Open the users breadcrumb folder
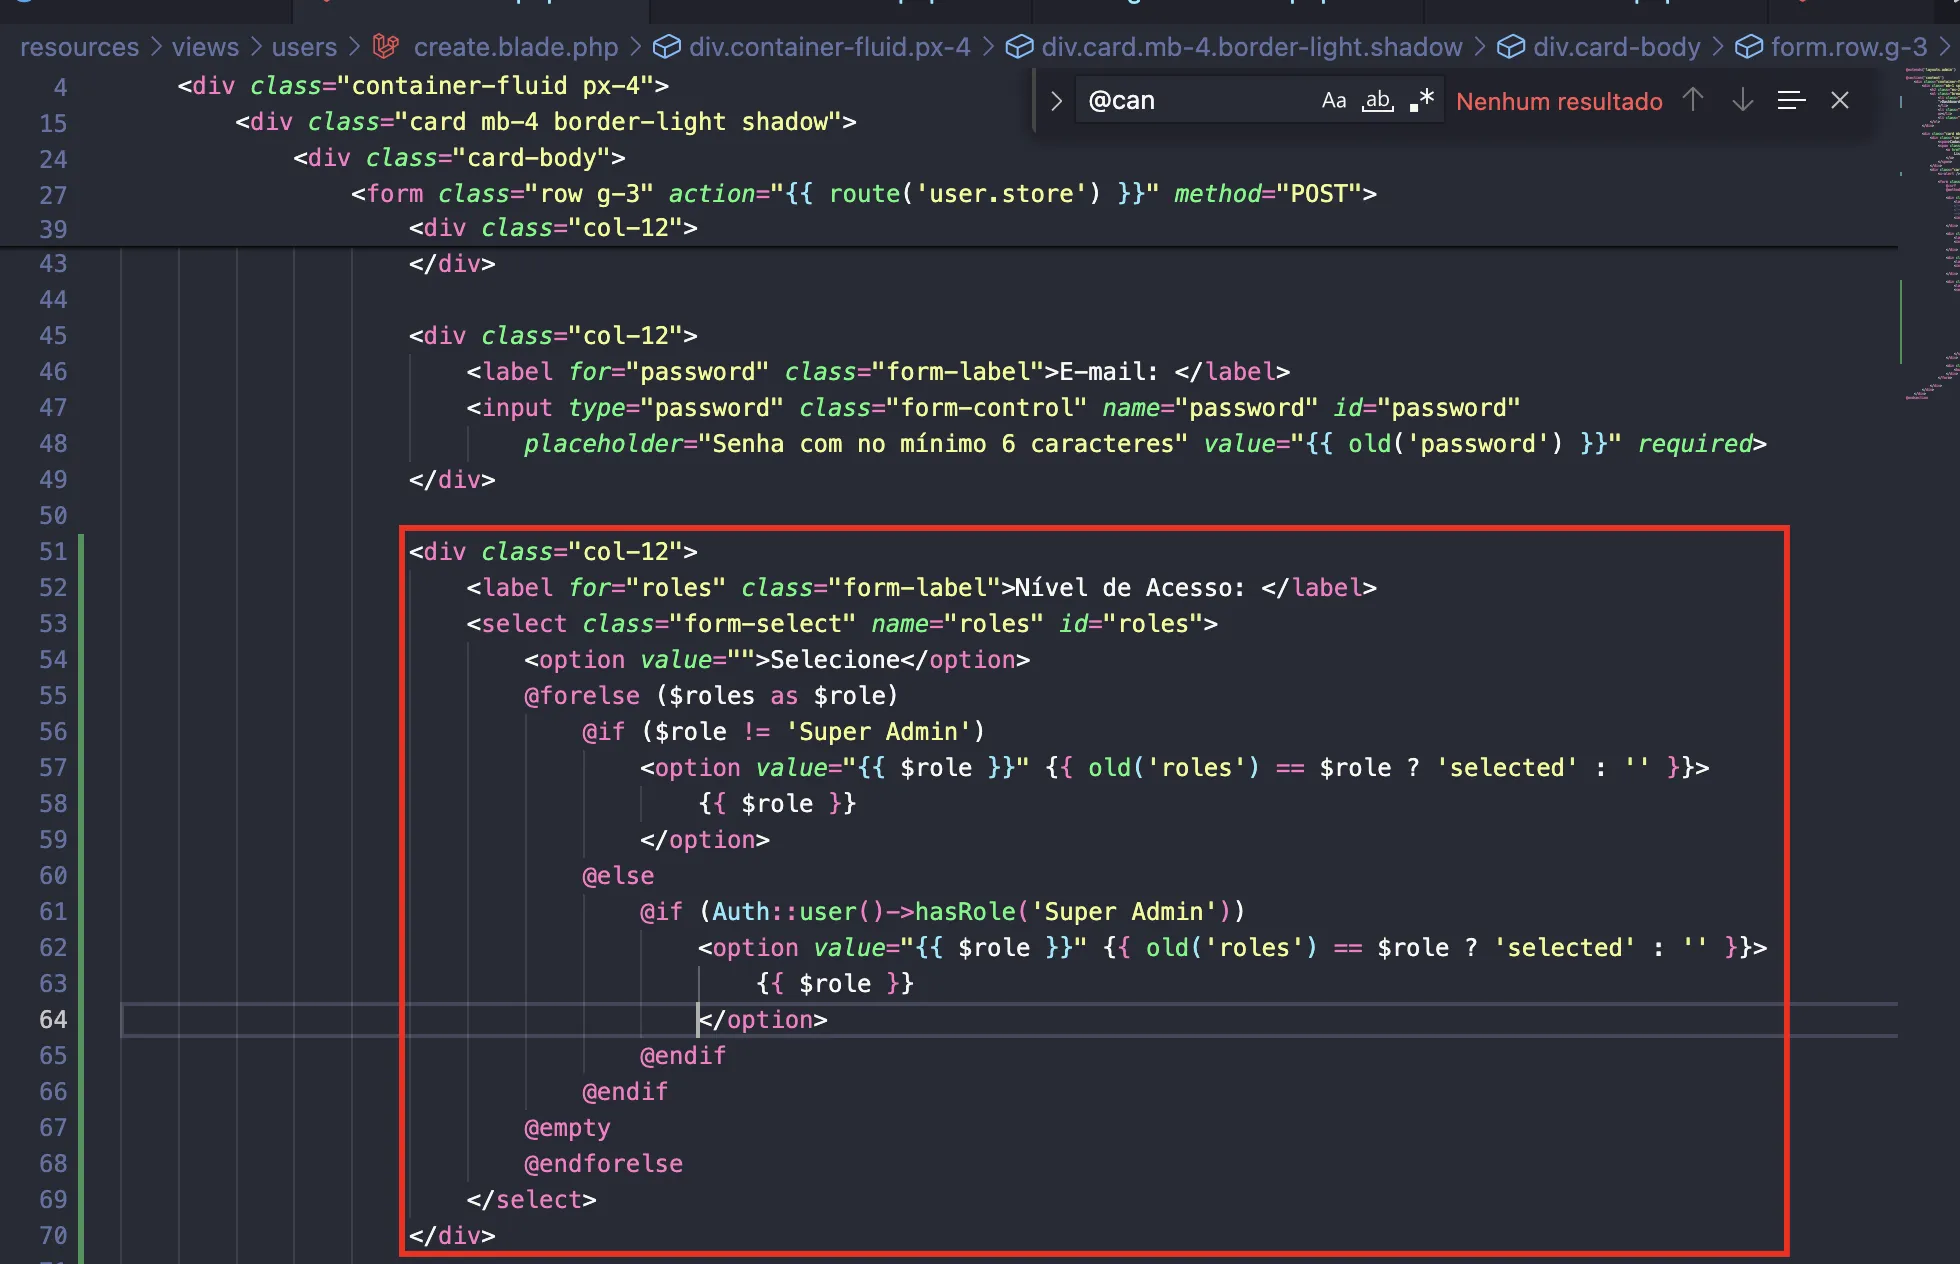This screenshot has width=1960, height=1264. pos(304,47)
